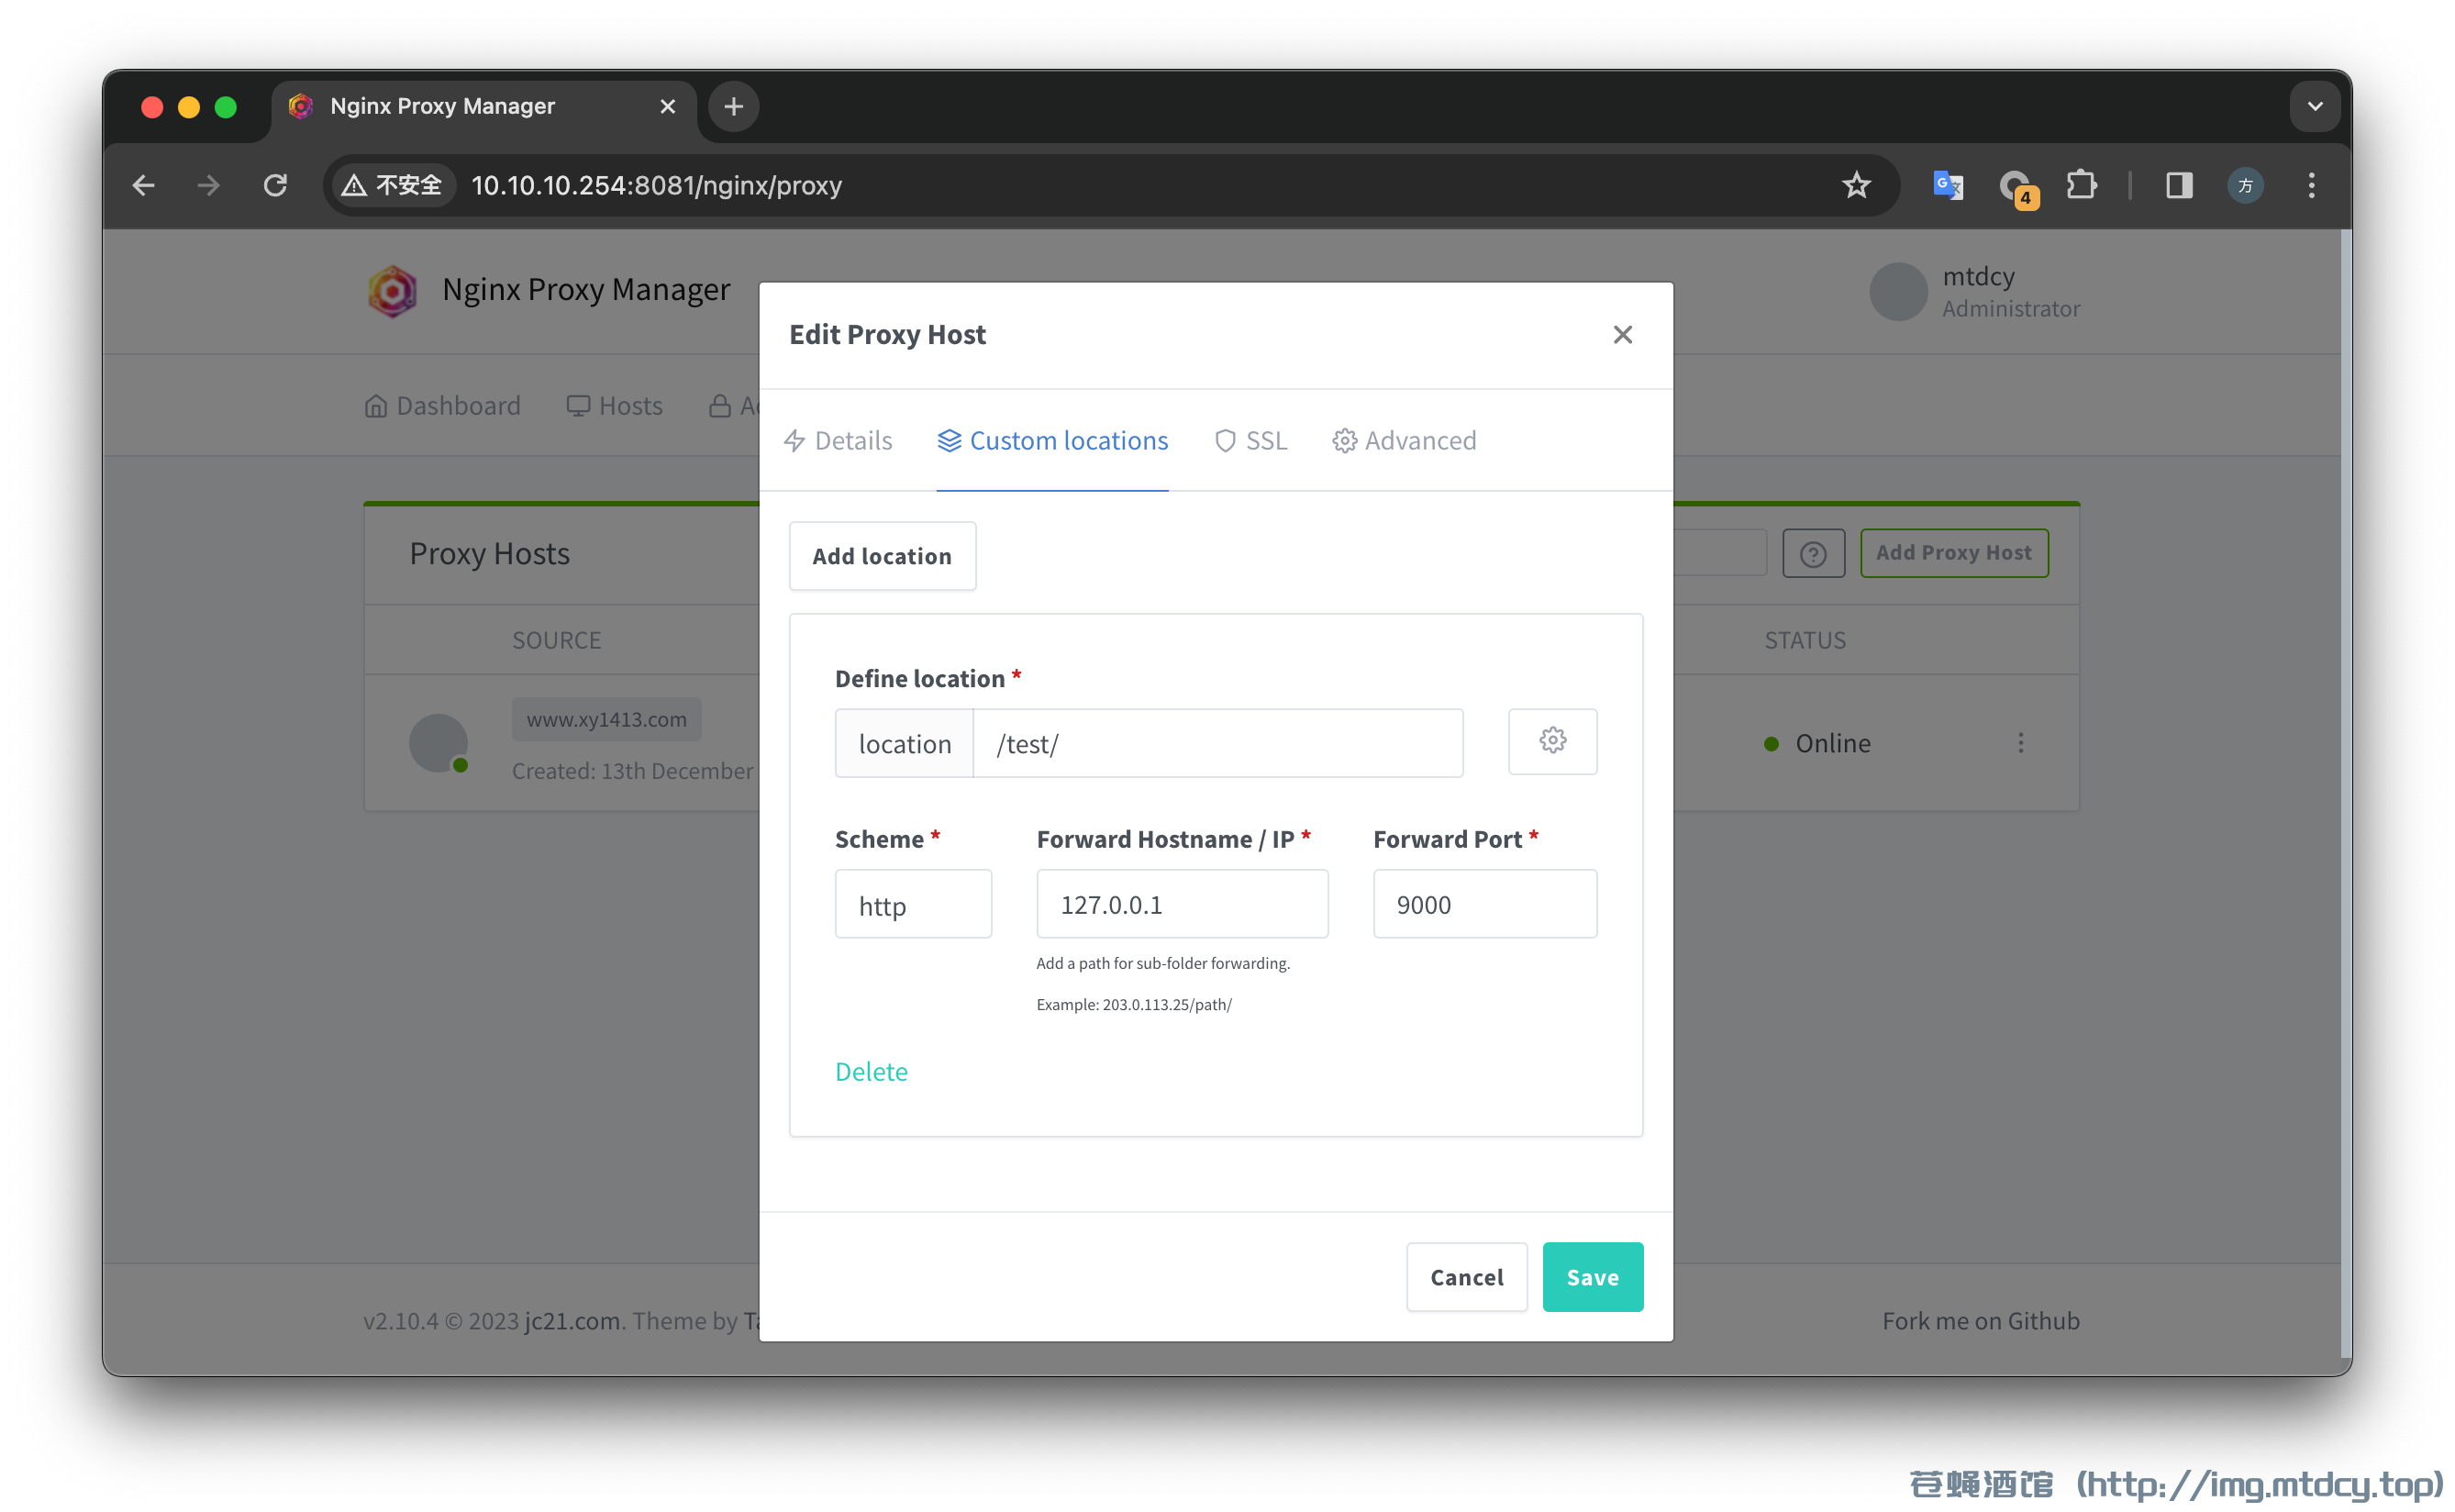
Task: Click the Details tab icon
Action: (x=796, y=442)
